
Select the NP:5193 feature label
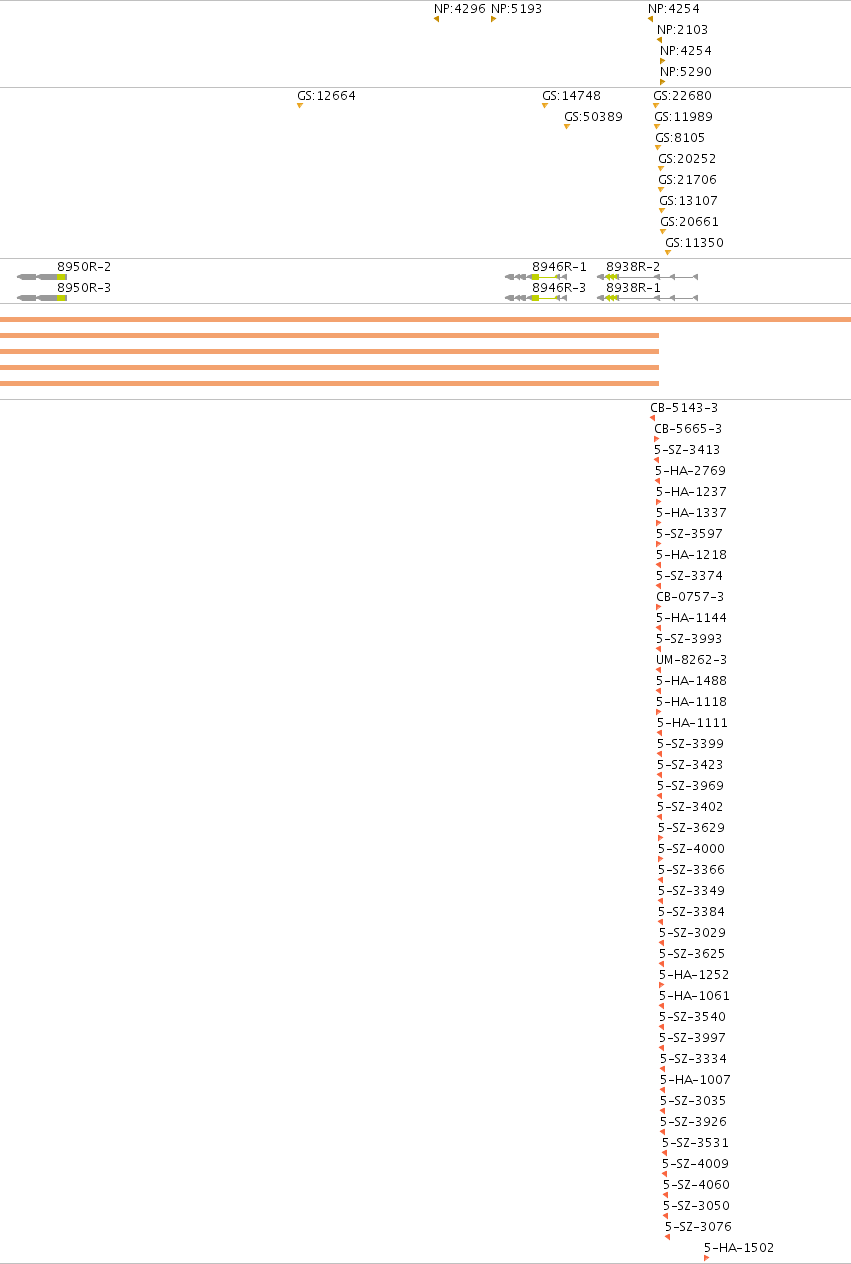pos(516,9)
